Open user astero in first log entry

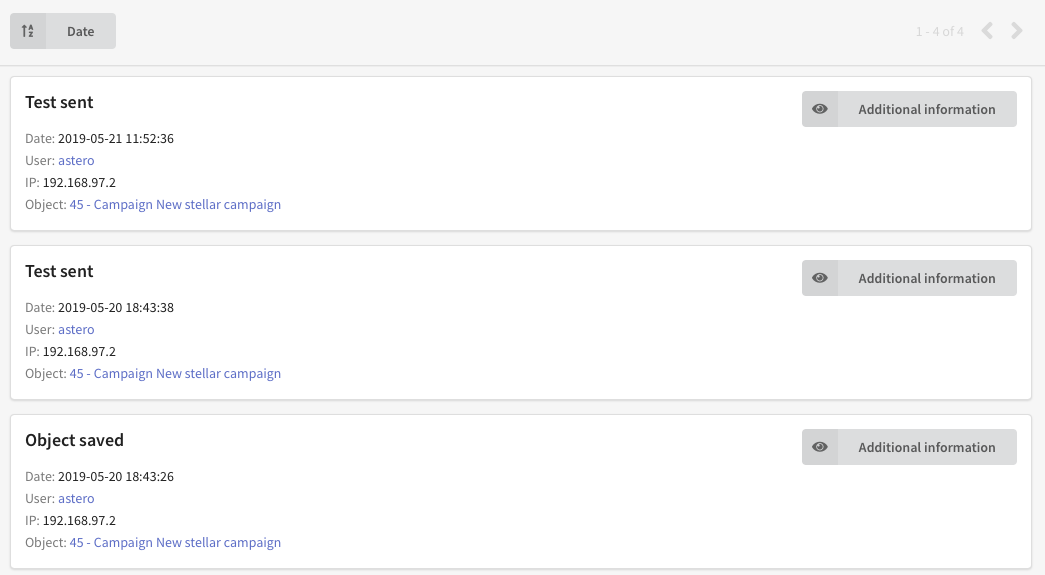76,161
